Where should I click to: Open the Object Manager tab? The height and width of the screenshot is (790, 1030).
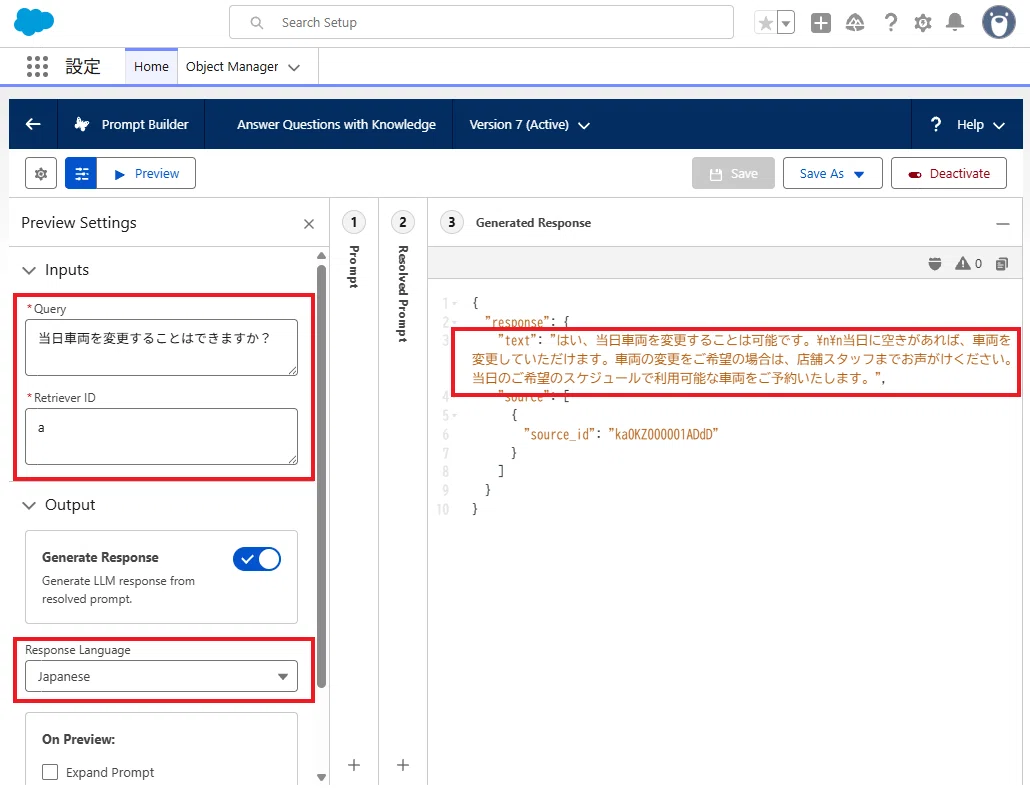tap(232, 66)
